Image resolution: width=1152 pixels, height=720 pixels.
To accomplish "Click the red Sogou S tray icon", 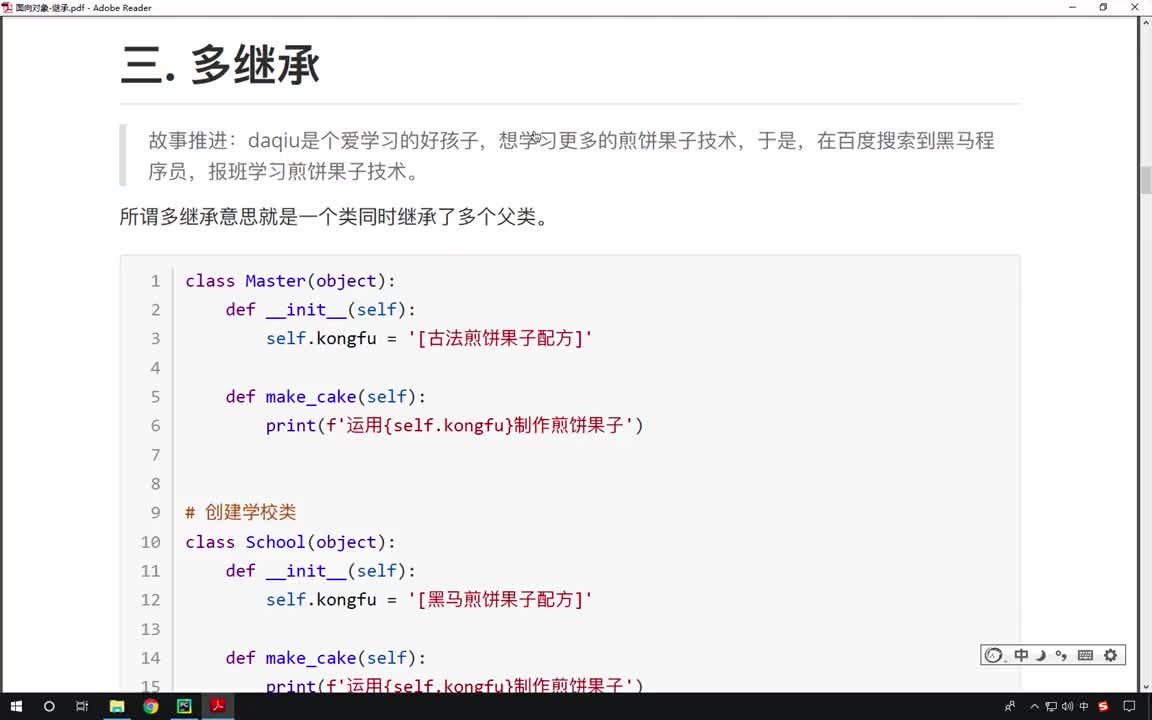I will [1103, 706].
